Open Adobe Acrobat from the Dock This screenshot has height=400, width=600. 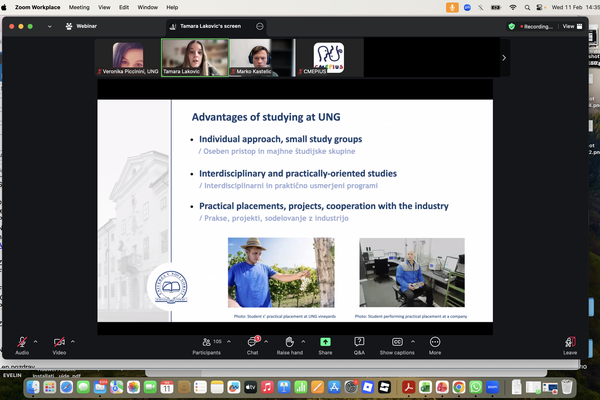(408, 387)
